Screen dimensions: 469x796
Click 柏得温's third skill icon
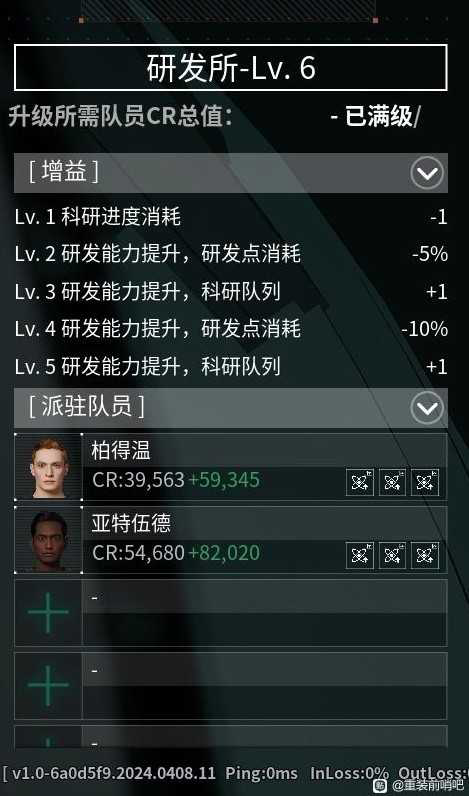pos(425,482)
